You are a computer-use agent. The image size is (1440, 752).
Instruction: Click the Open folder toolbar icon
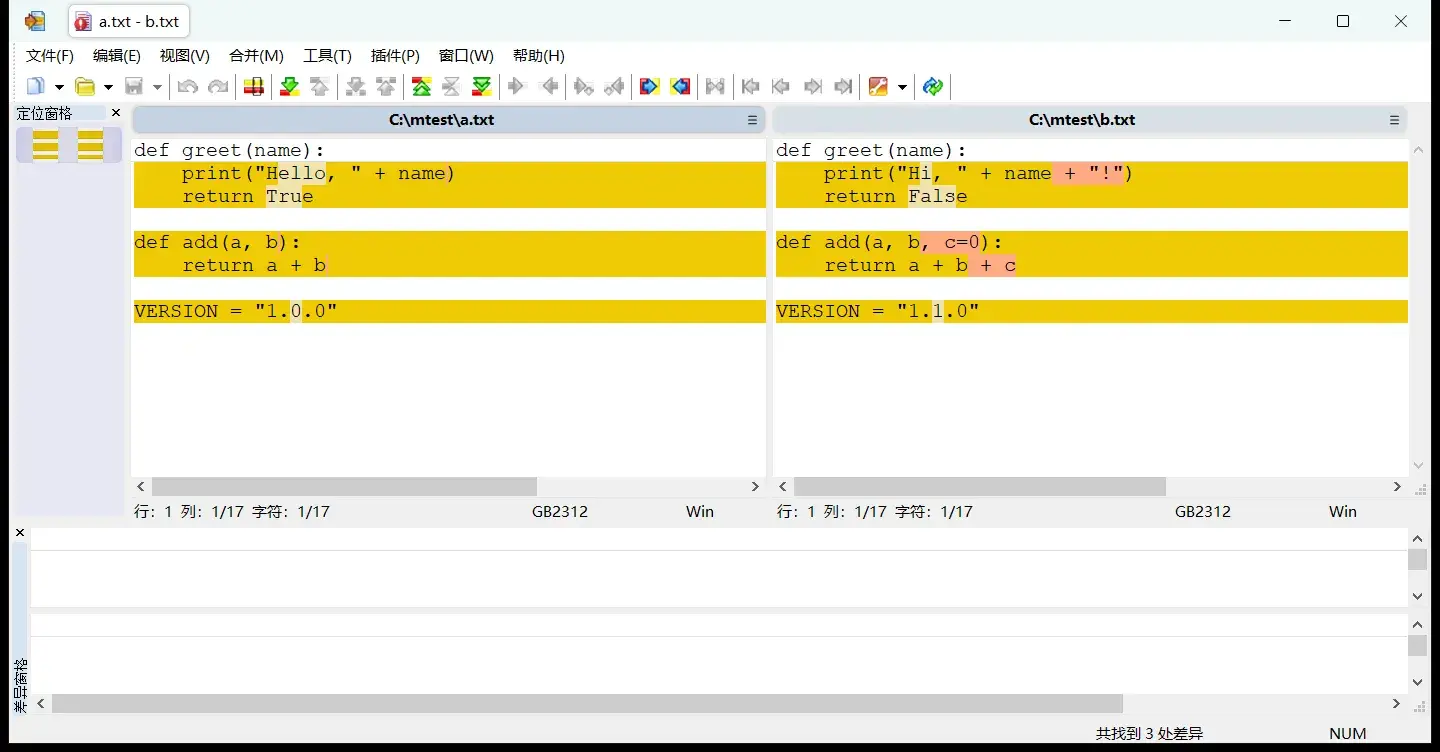85,87
